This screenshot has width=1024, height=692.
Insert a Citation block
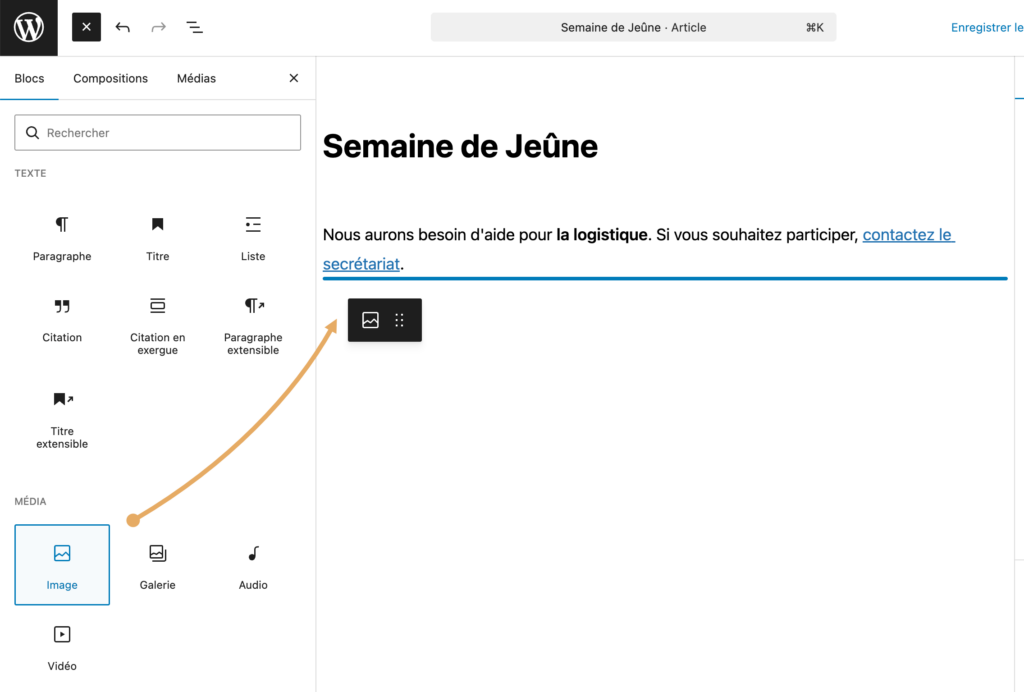point(62,320)
